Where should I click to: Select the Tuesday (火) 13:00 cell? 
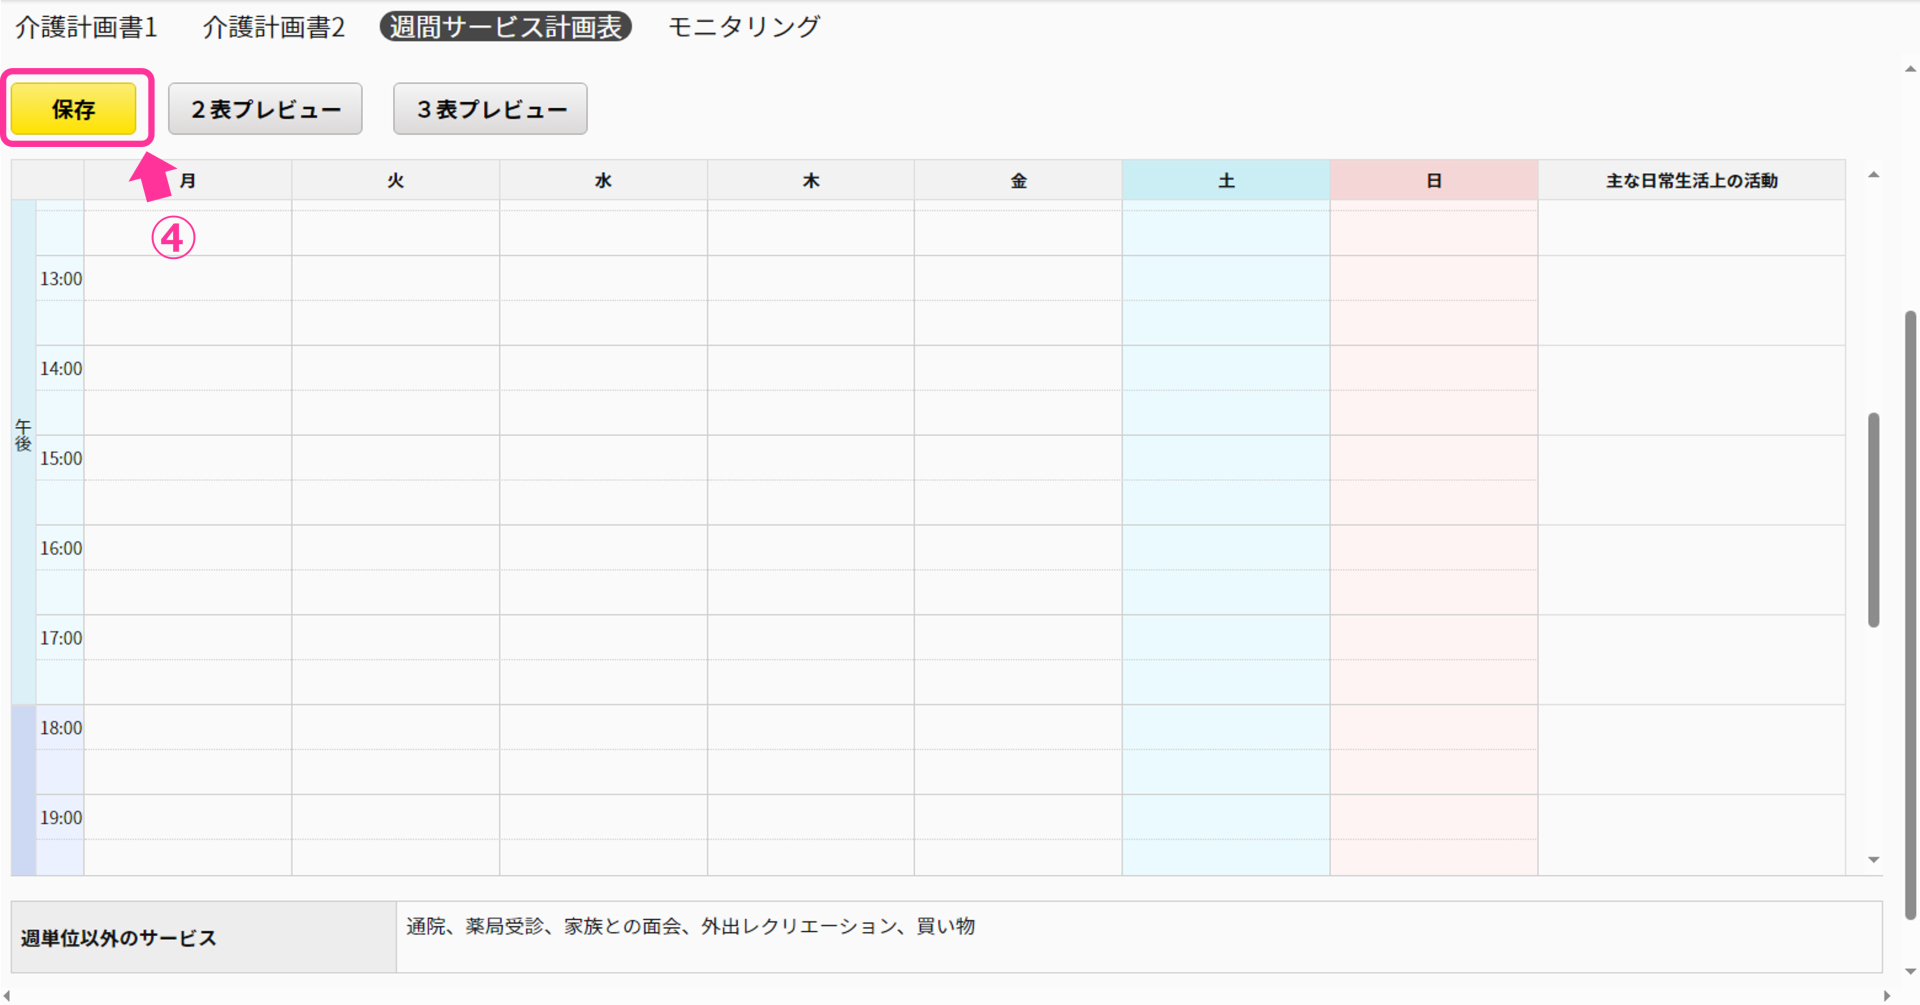(x=395, y=278)
